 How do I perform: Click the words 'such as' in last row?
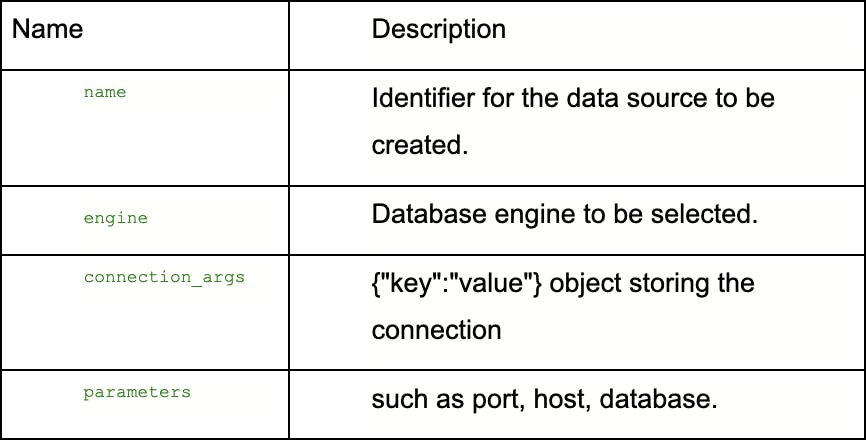click(x=417, y=400)
